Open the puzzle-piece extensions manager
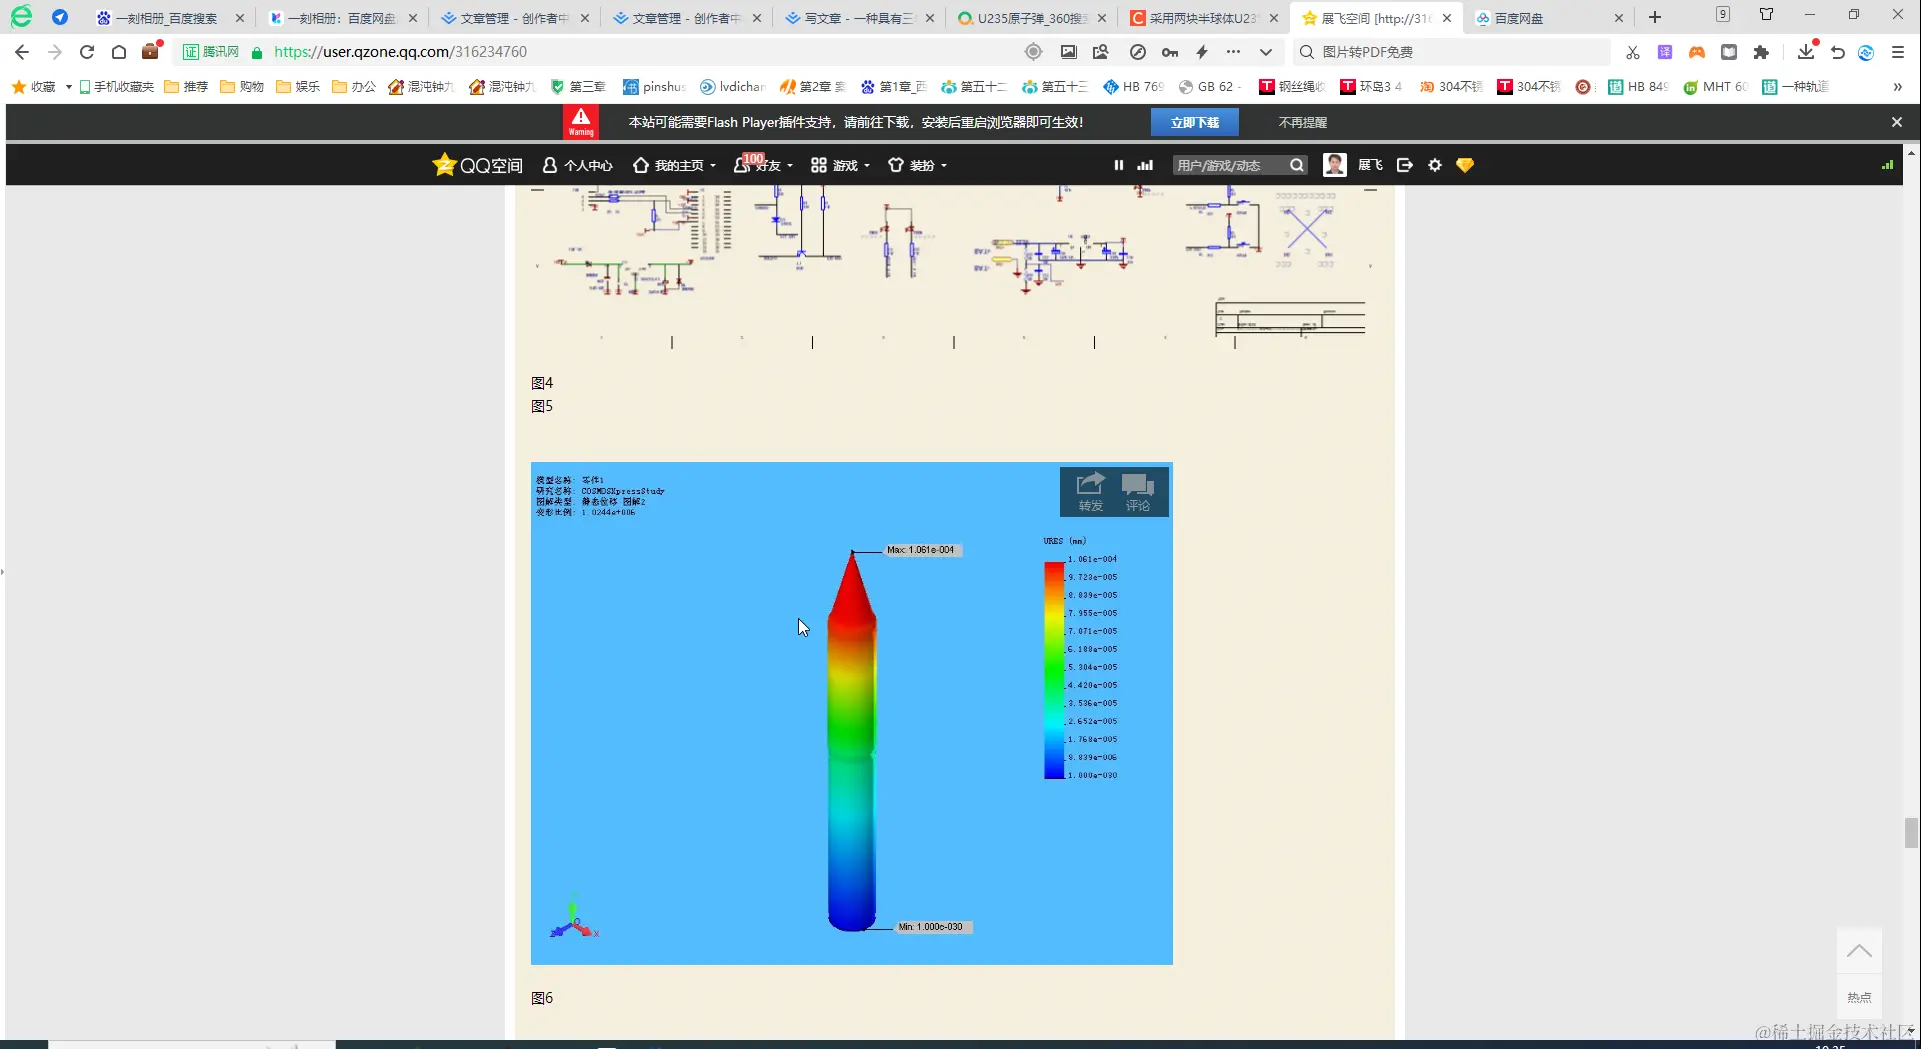The image size is (1921, 1049). (1761, 52)
